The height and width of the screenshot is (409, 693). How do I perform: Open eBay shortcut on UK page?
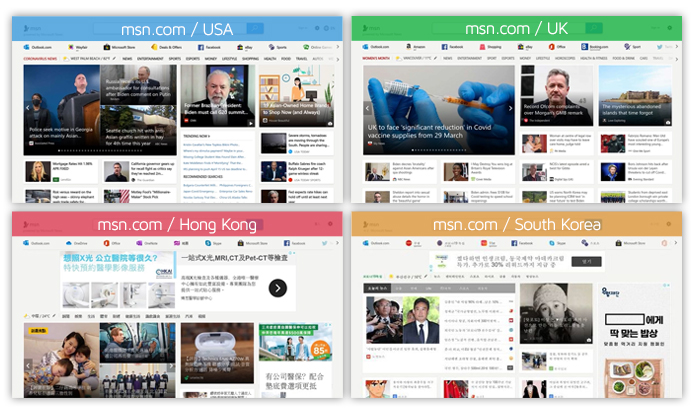click(525, 46)
